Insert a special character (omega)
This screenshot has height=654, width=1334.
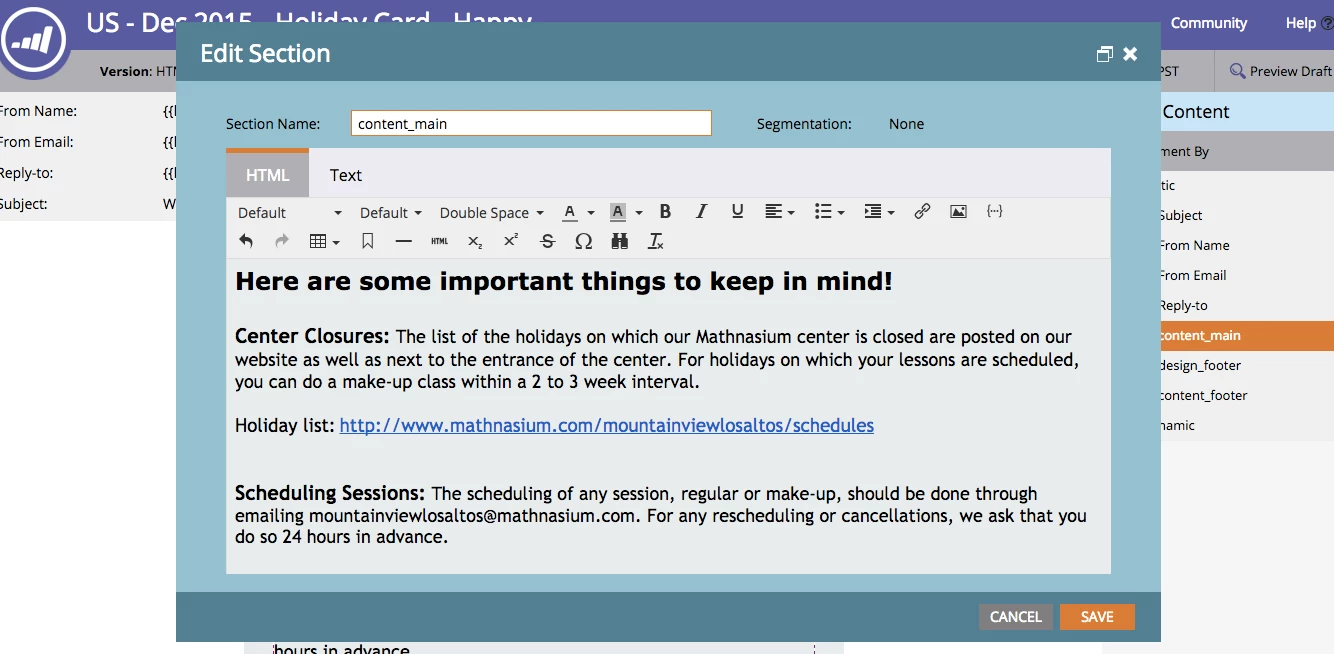[583, 241]
